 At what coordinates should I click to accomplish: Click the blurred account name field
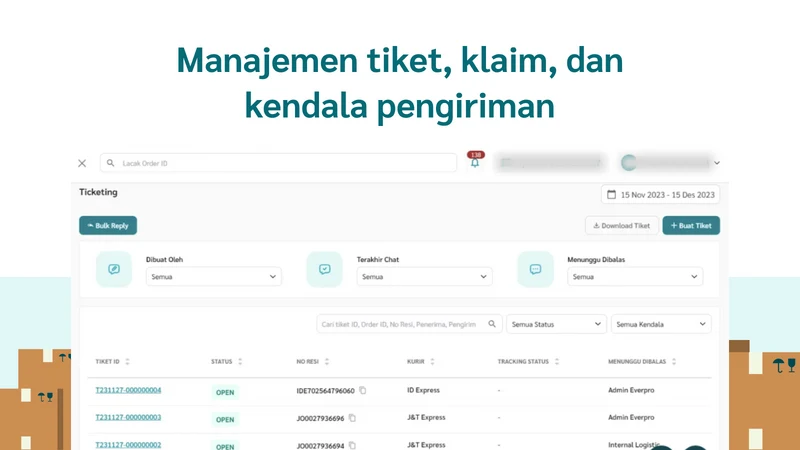point(550,163)
